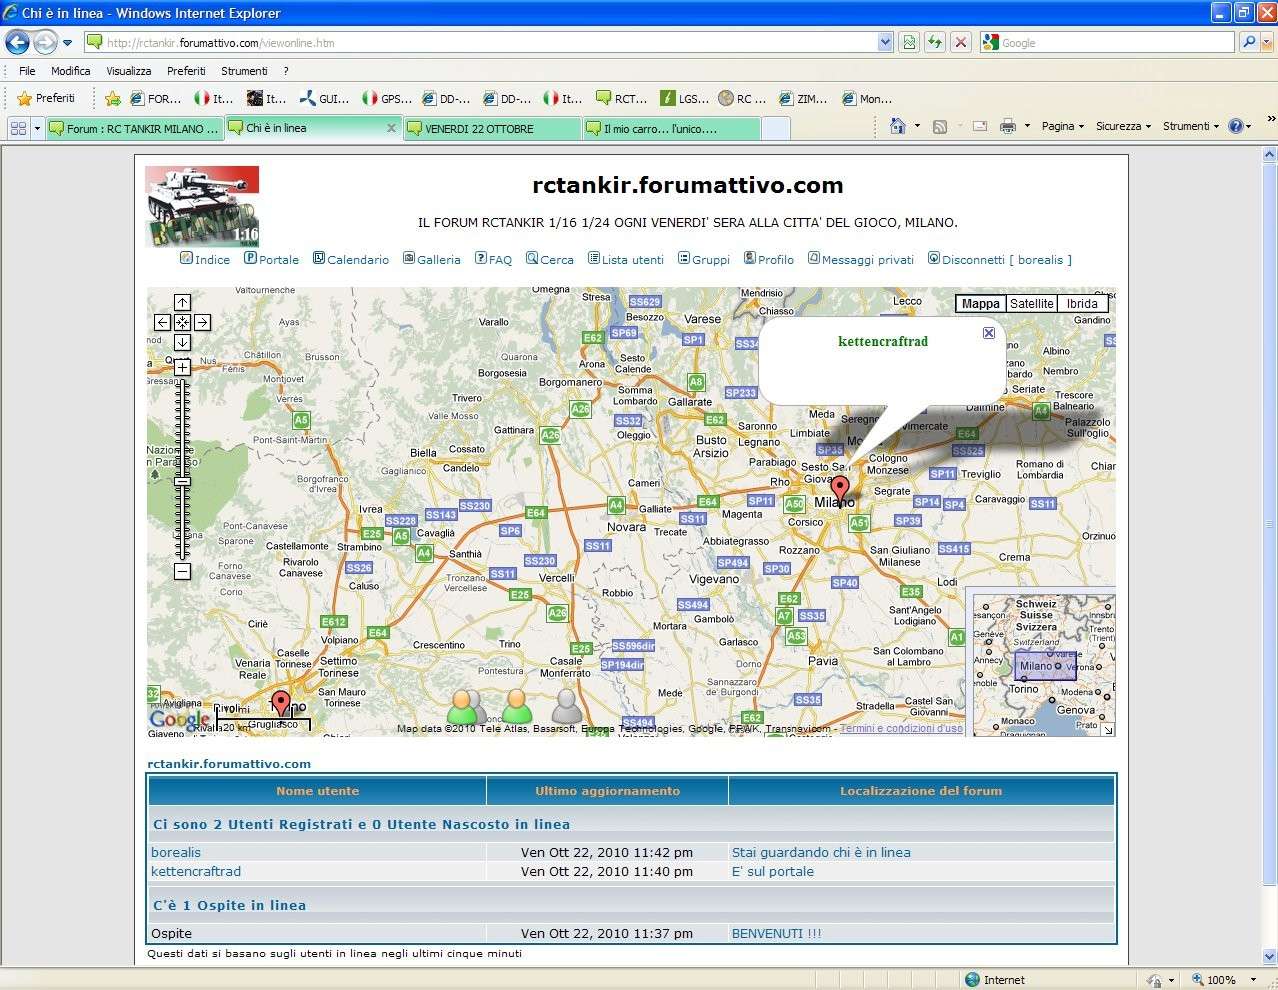Expand the command bar Strumenti dropdown
Screen dimensions: 1278x990
1191,126
